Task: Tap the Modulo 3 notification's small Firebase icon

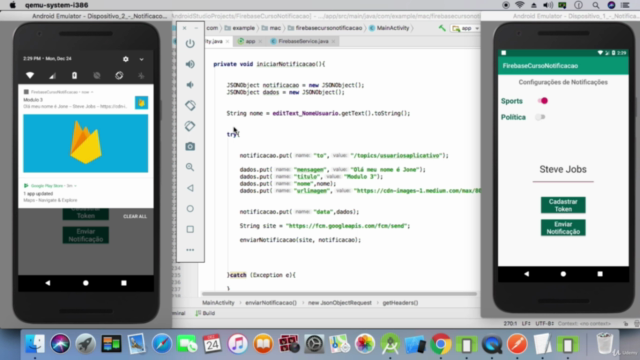Action: coord(142,103)
